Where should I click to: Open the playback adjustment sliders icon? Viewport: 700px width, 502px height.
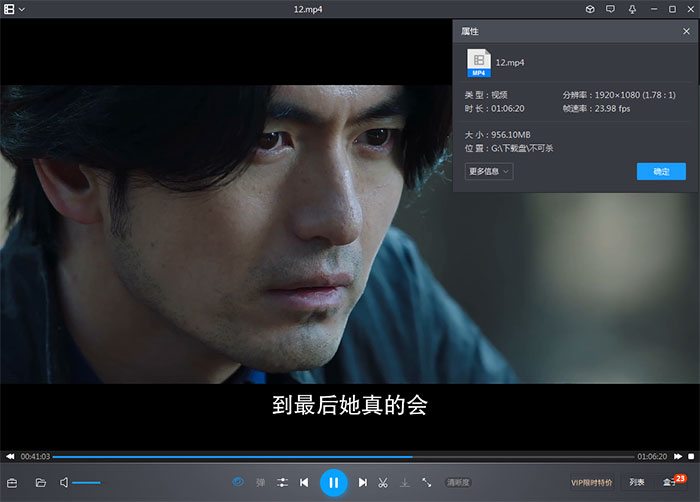[x=283, y=482]
